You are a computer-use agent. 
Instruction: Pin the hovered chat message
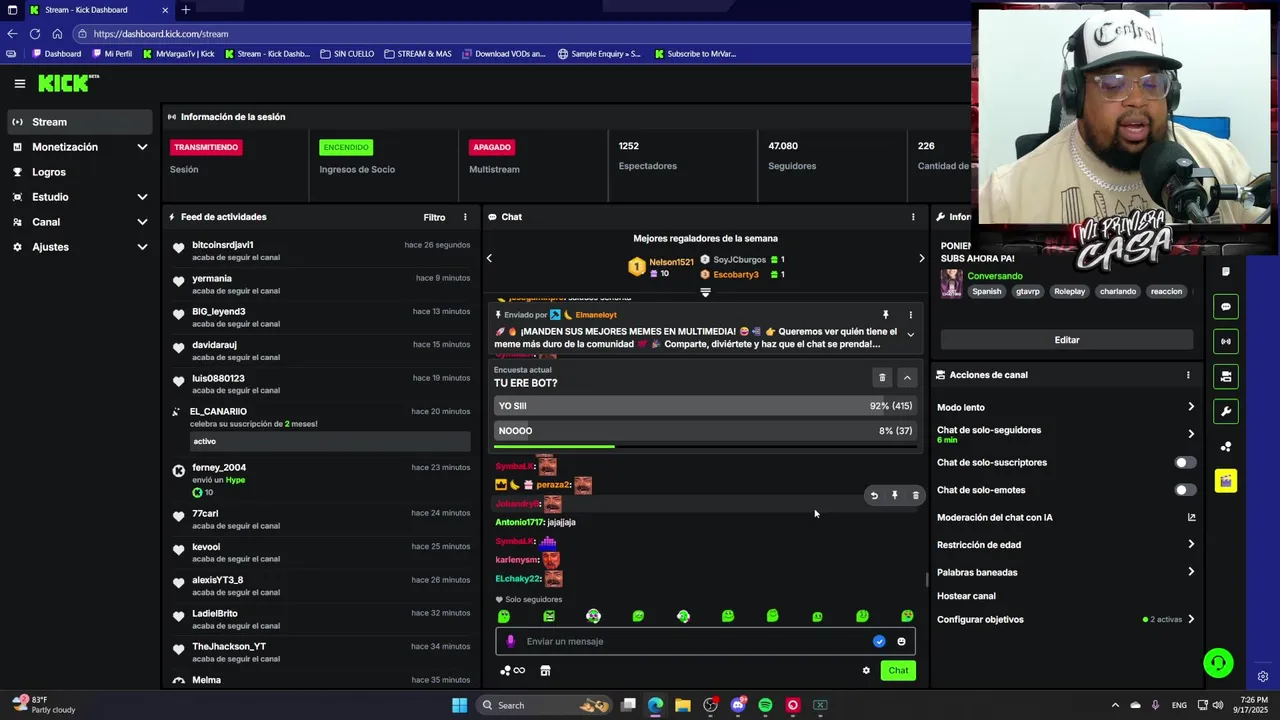894,496
